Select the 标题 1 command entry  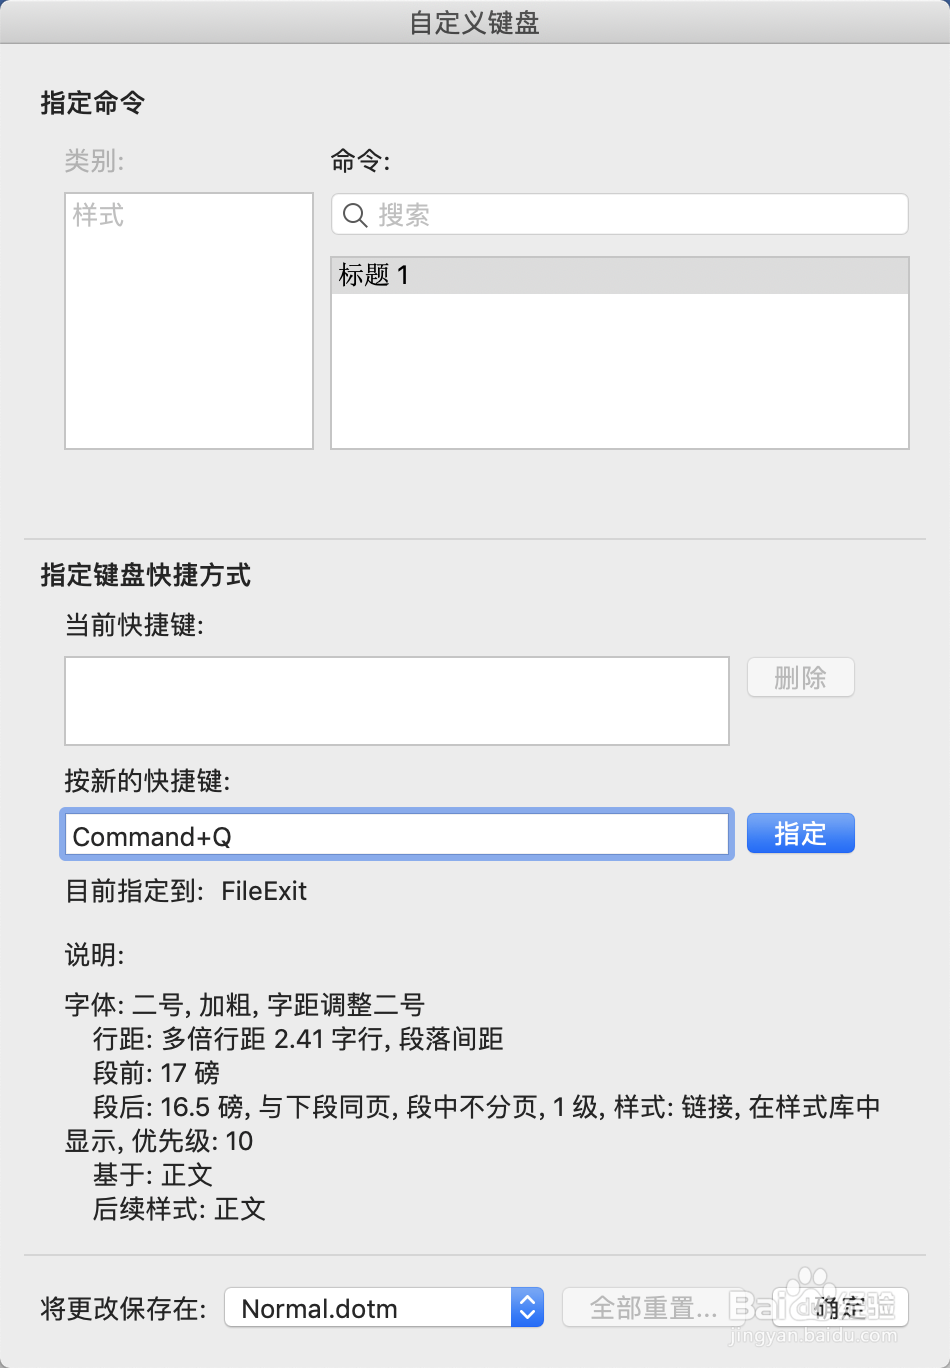[x=619, y=275]
